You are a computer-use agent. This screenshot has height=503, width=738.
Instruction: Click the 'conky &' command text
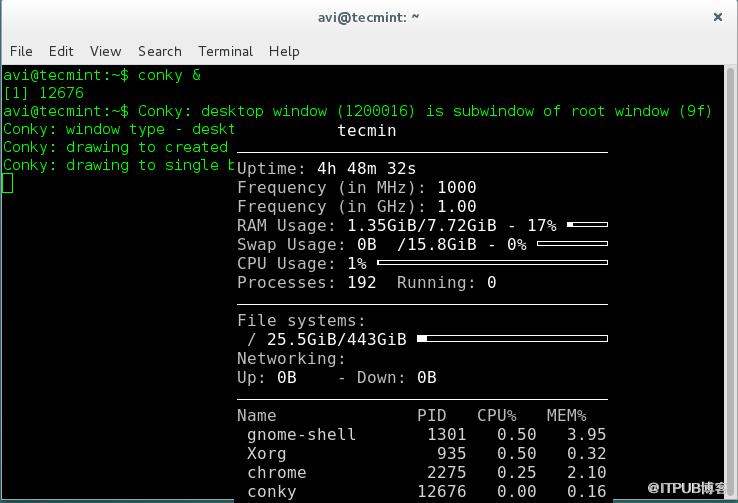pyautogui.click(x=169, y=75)
